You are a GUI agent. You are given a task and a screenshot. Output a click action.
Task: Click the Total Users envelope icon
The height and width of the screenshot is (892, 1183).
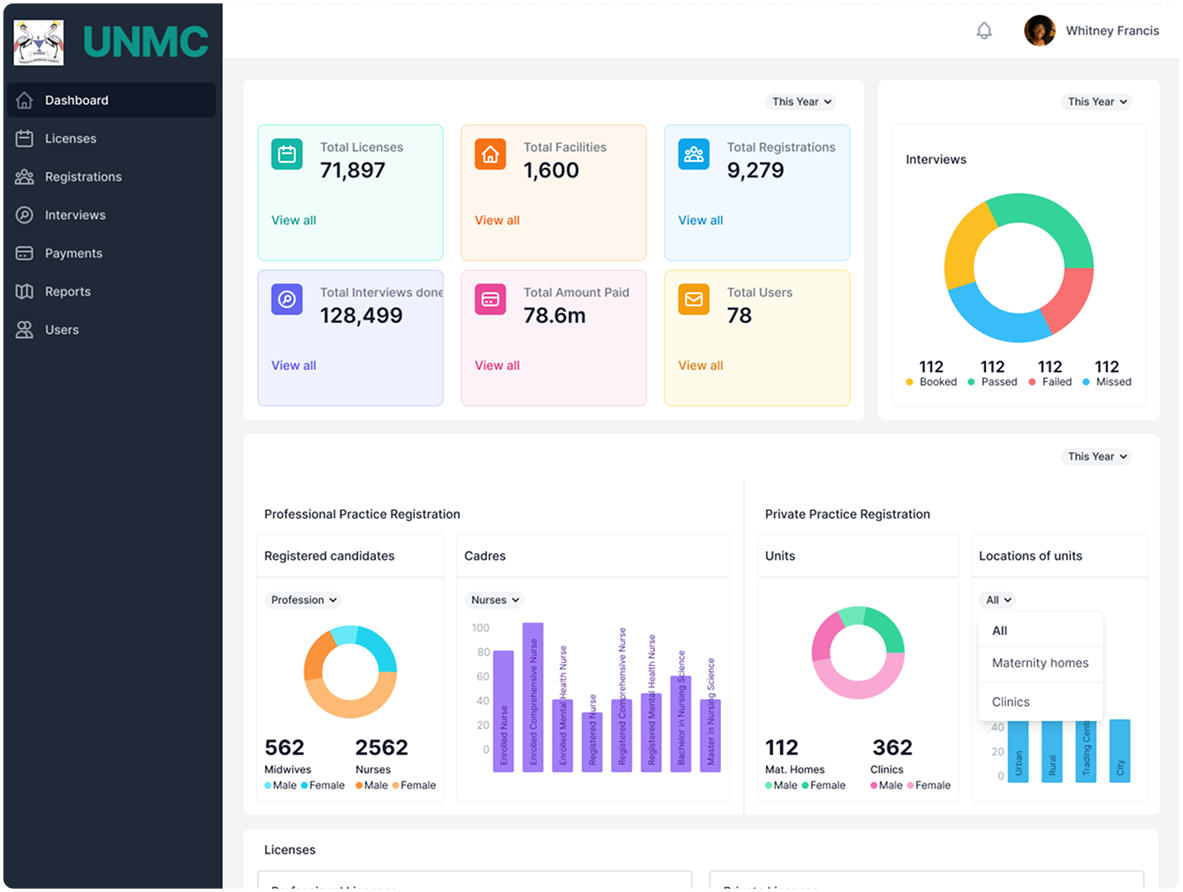click(x=693, y=299)
